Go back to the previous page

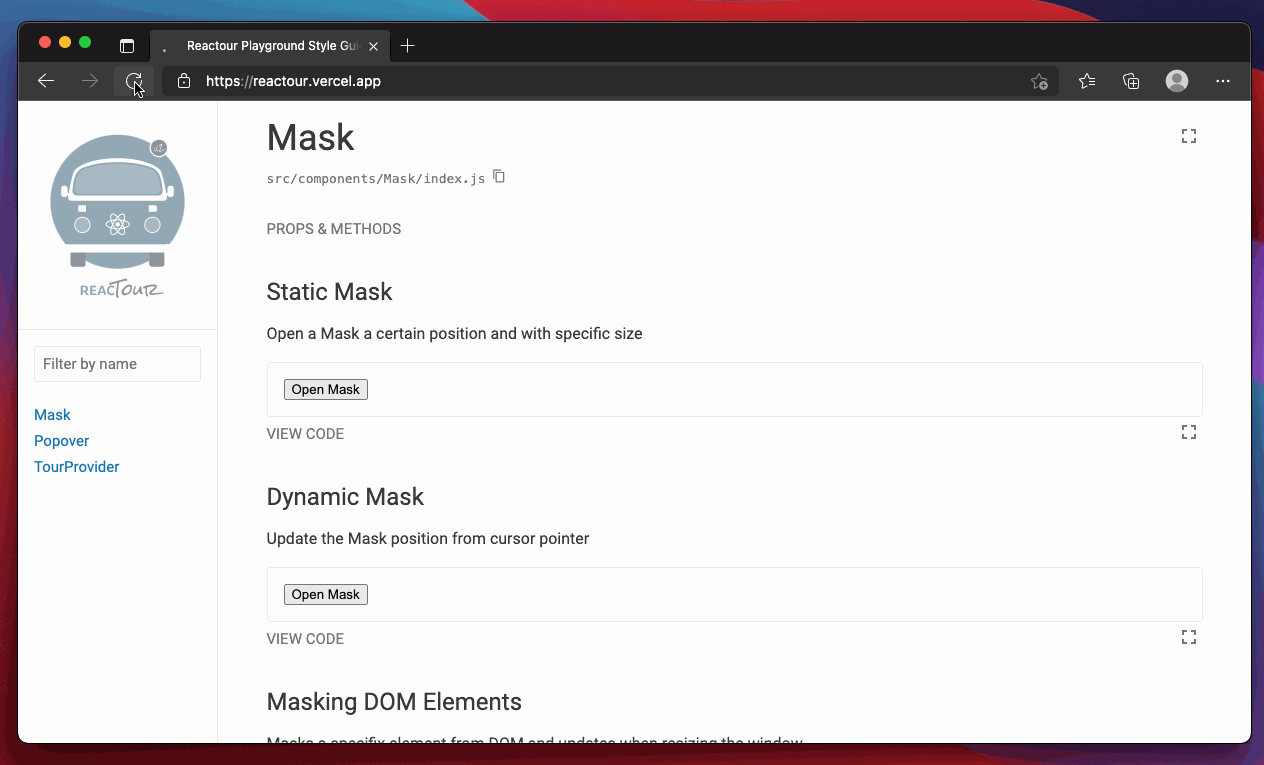(x=46, y=81)
